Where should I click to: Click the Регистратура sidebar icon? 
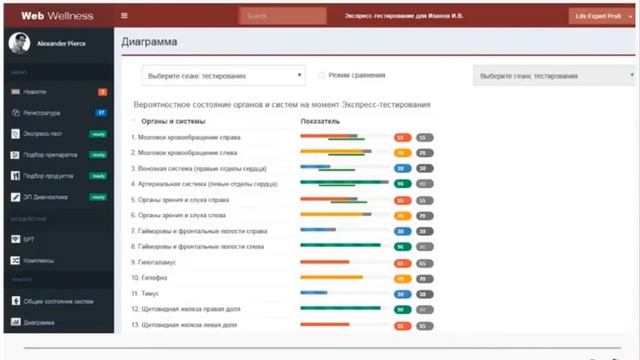point(16,113)
